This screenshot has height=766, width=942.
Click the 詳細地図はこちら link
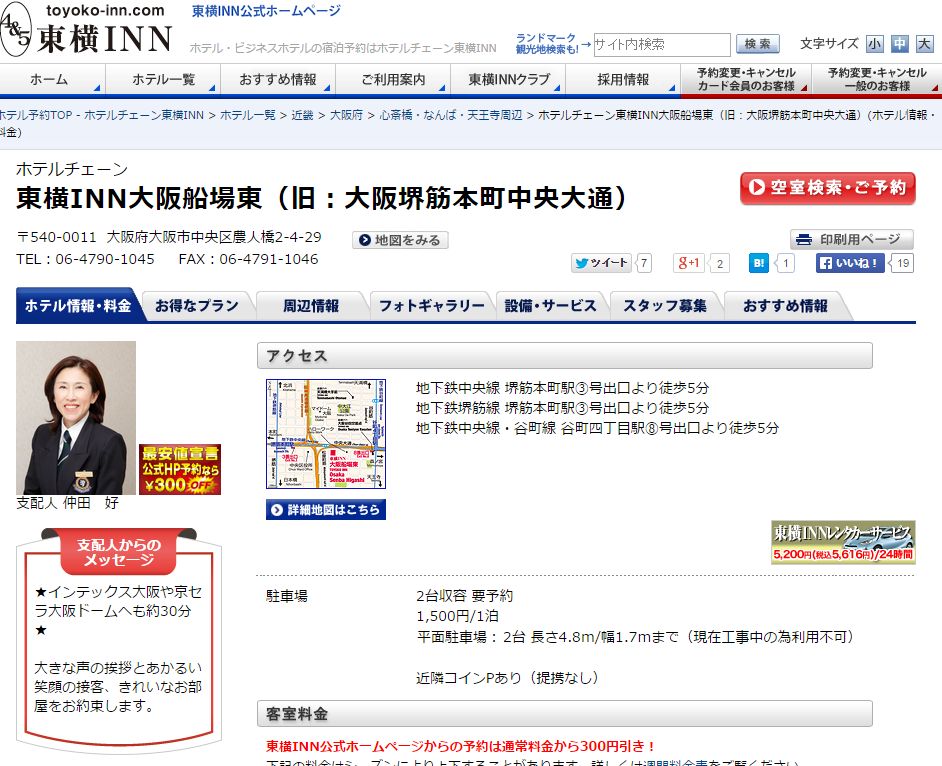pos(326,510)
